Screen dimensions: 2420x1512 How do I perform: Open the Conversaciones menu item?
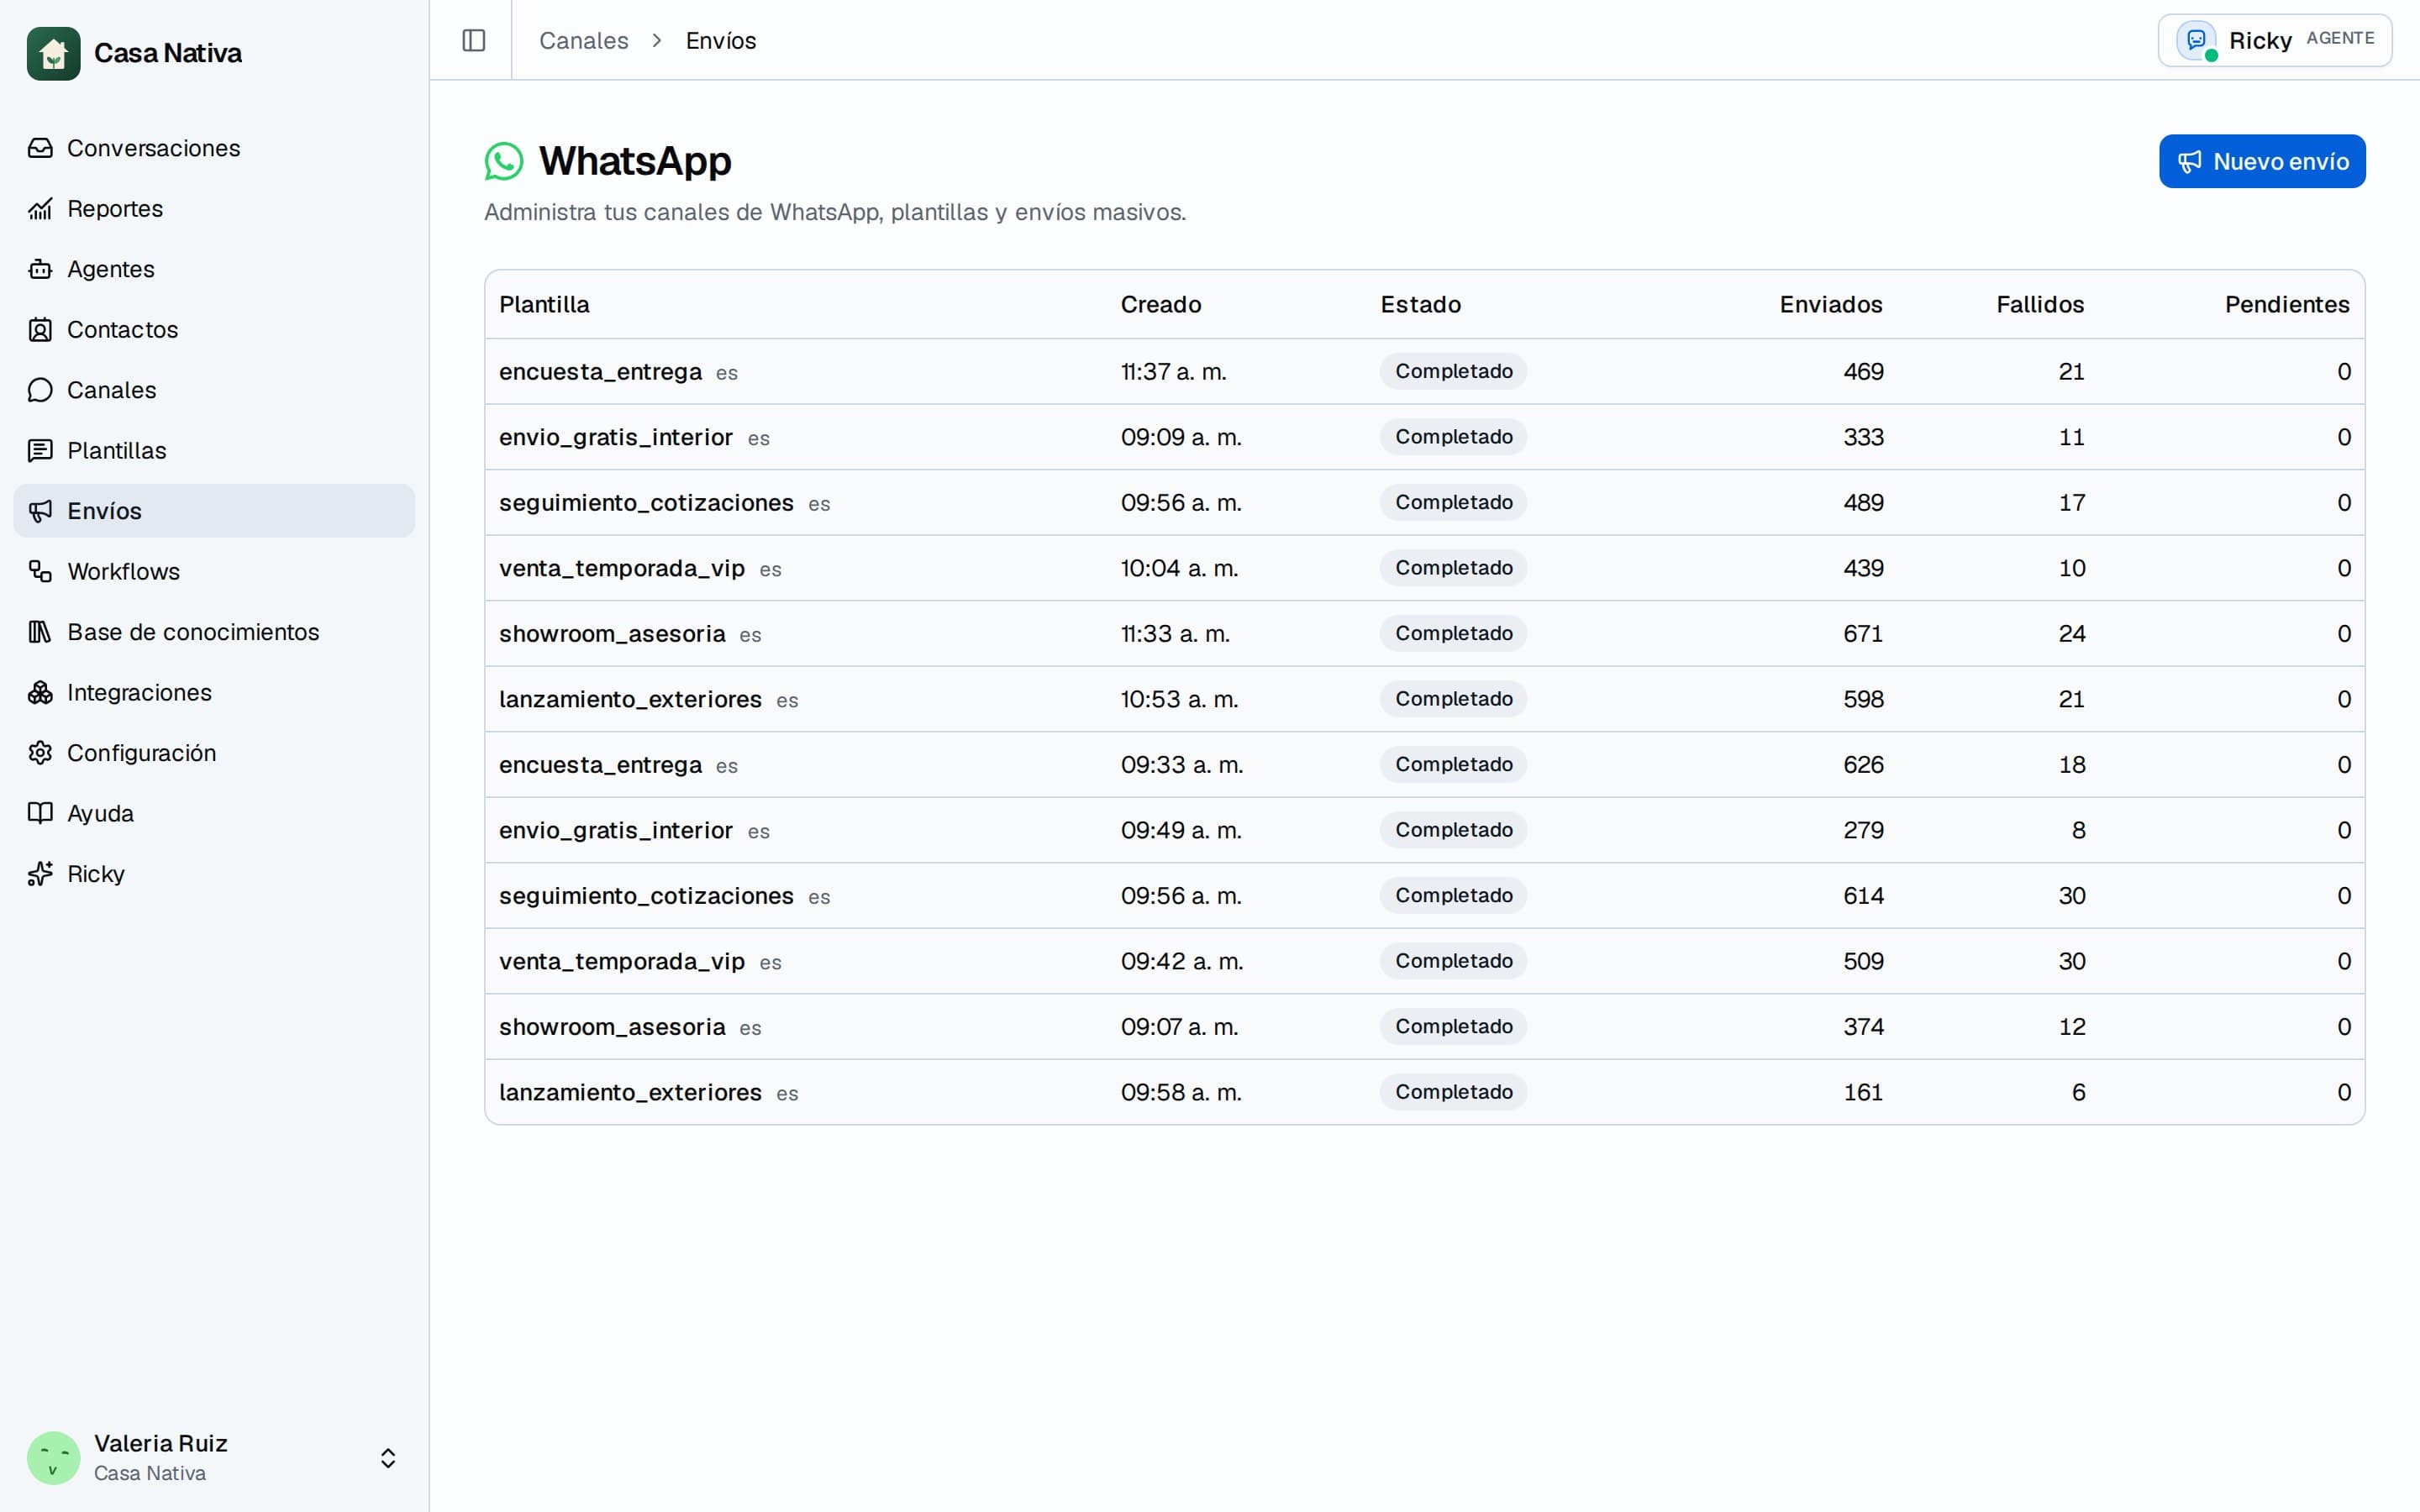point(214,148)
